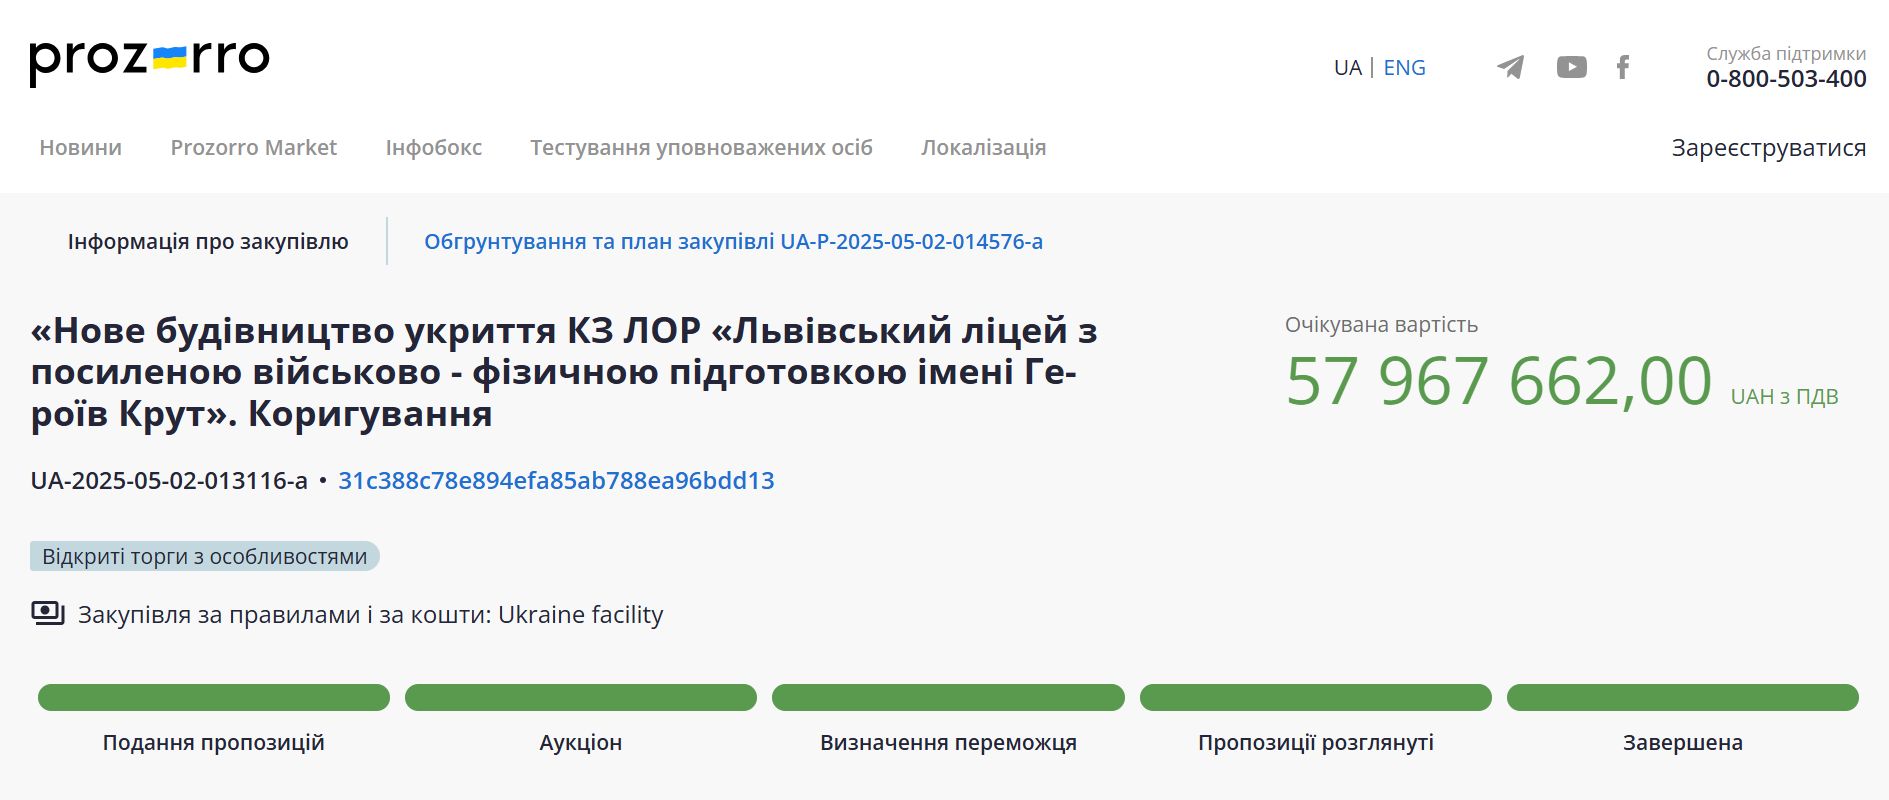Open Тестування уповноважених осіб page
The width and height of the screenshot is (1889, 800).
coord(701,148)
